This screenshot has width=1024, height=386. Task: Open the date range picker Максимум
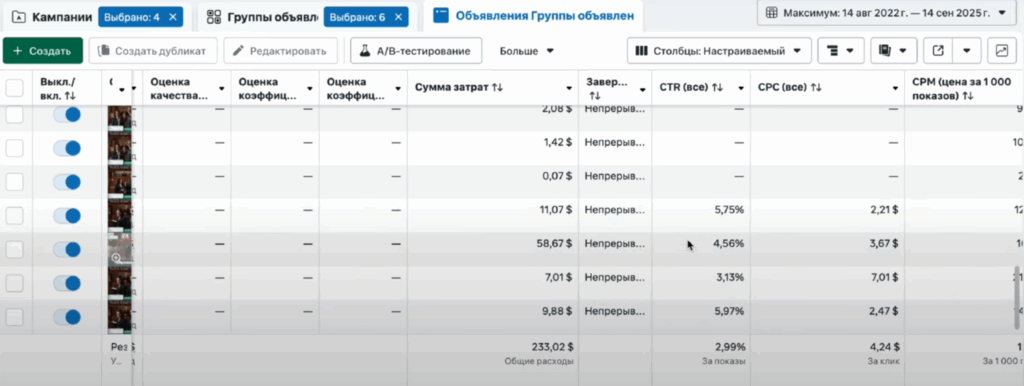tap(887, 12)
